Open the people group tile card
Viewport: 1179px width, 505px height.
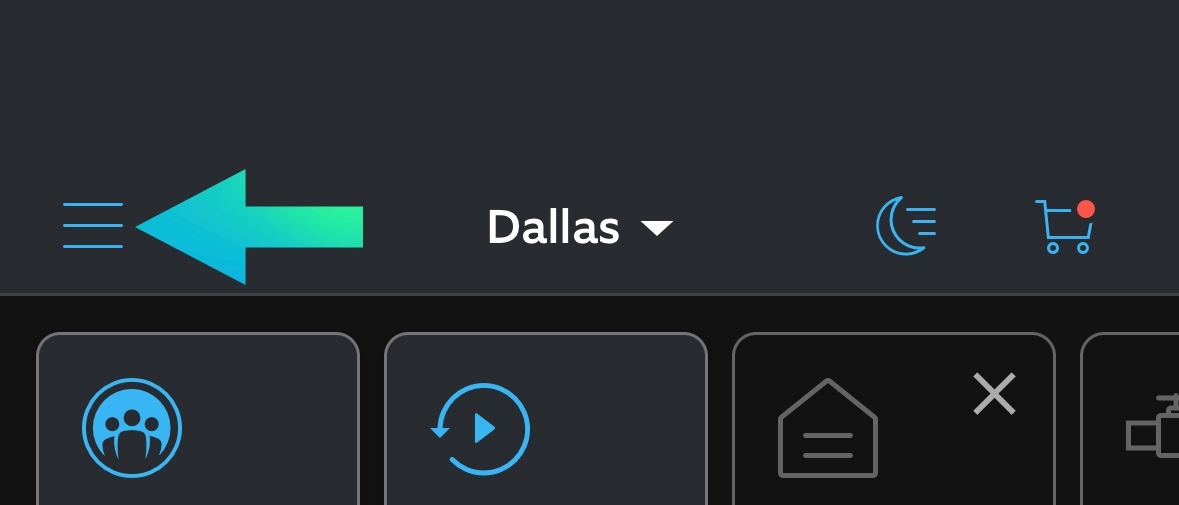pos(198,419)
